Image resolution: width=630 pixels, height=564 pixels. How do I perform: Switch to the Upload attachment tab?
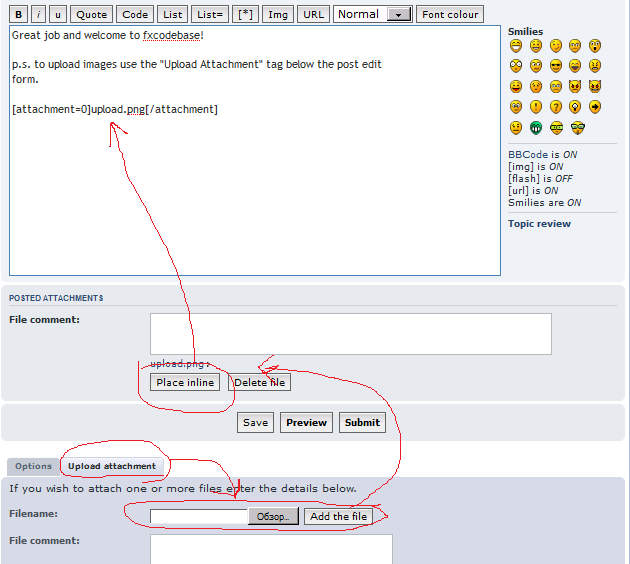112,466
